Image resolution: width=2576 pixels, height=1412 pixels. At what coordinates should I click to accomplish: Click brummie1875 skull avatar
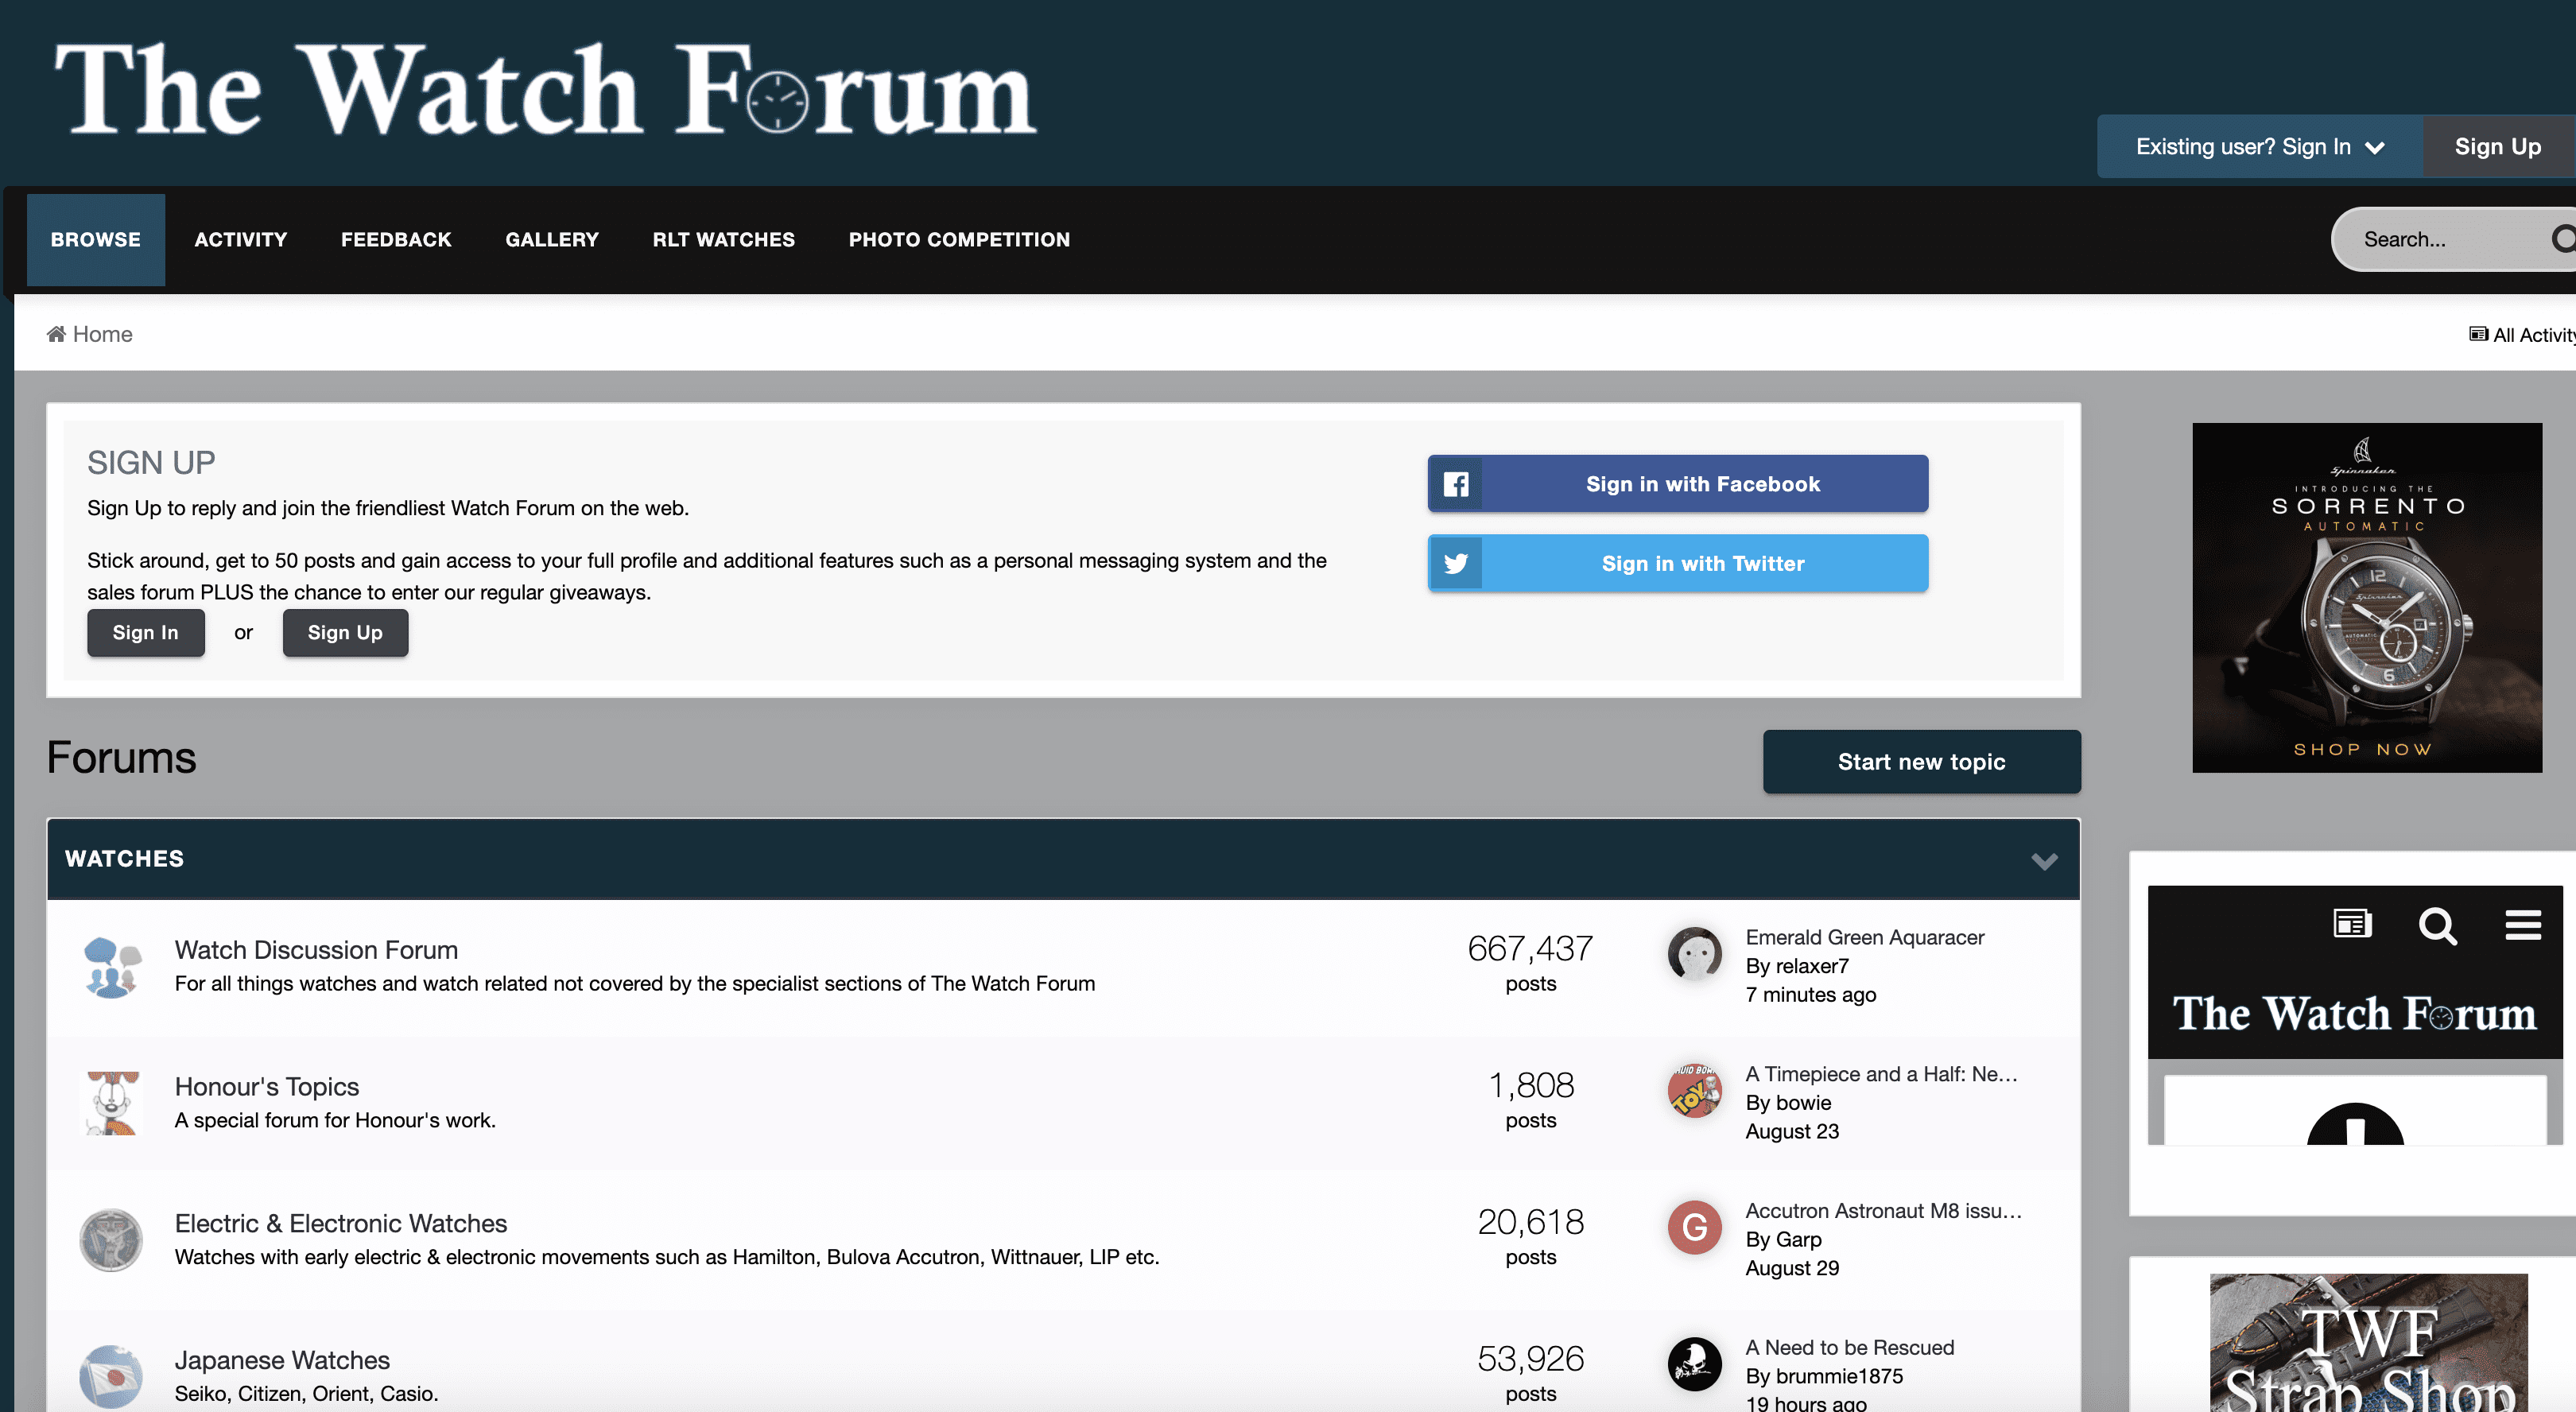click(1694, 1364)
